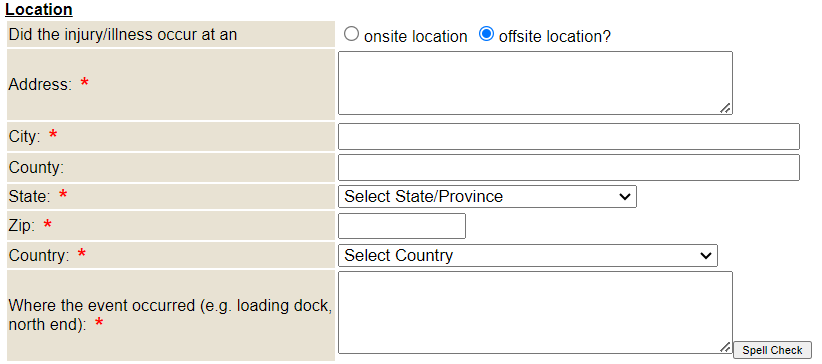
Task: Click the 'Address:' field label
Action: click(x=40, y=84)
